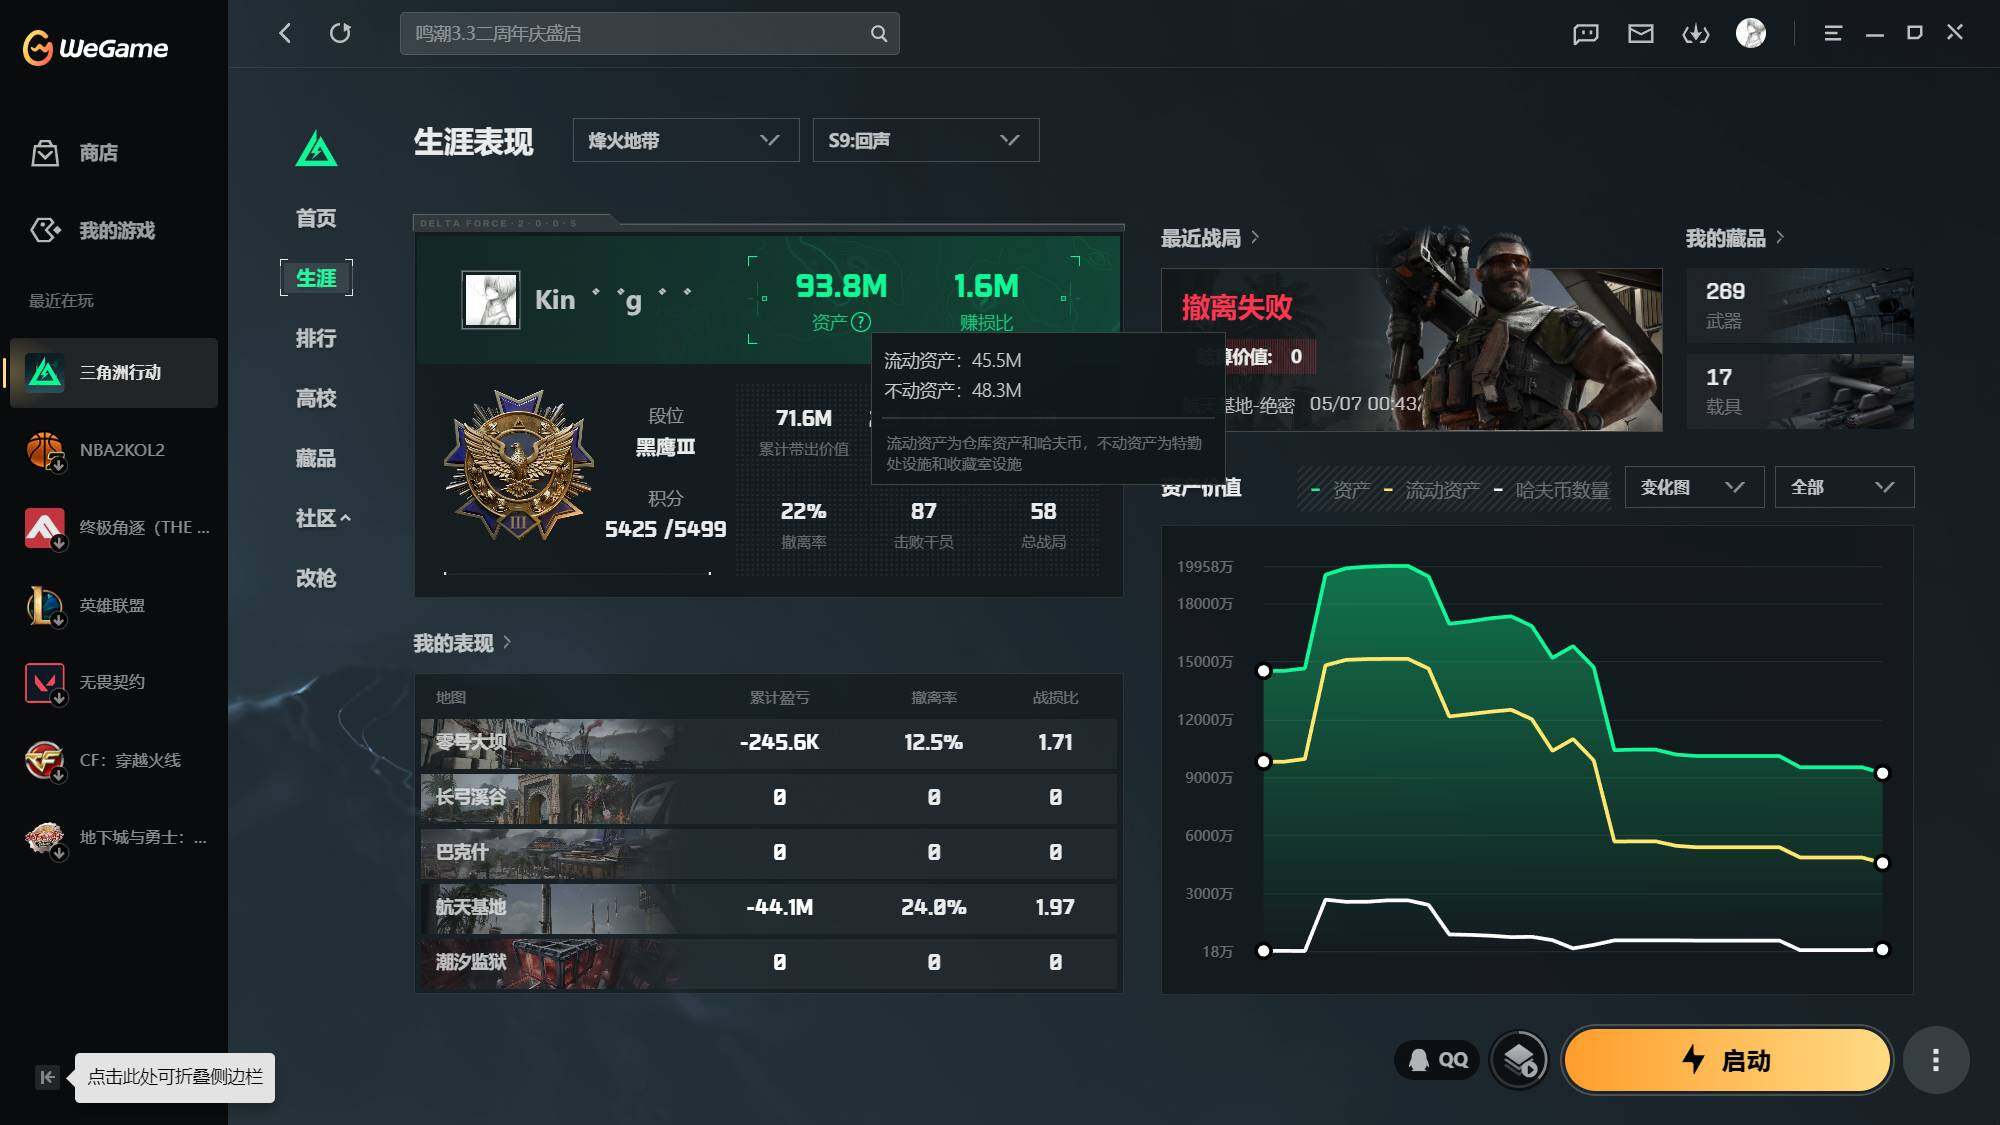This screenshot has width=2000, height=1125.
Task: Select the 三角洲行动 game icon
Action: pyautogui.click(x=45, y=372)
